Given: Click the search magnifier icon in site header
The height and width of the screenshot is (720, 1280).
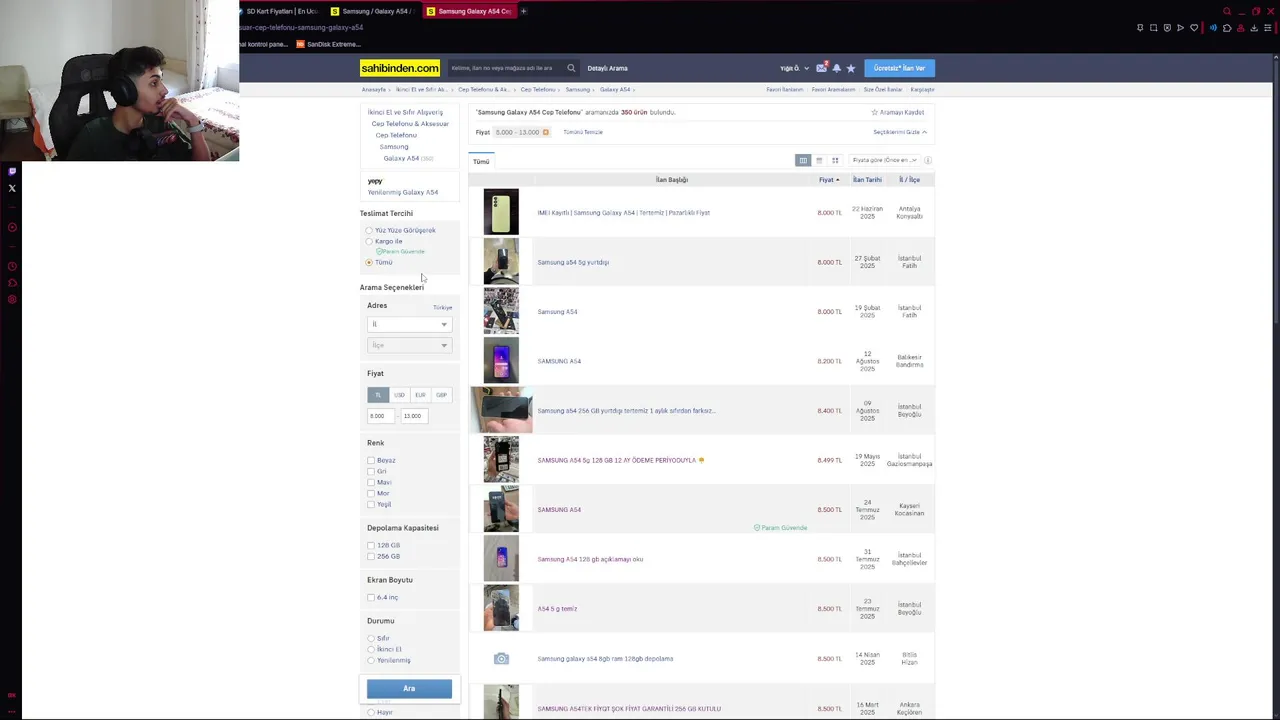Looking at the screenshot, I should click(571, 68).
